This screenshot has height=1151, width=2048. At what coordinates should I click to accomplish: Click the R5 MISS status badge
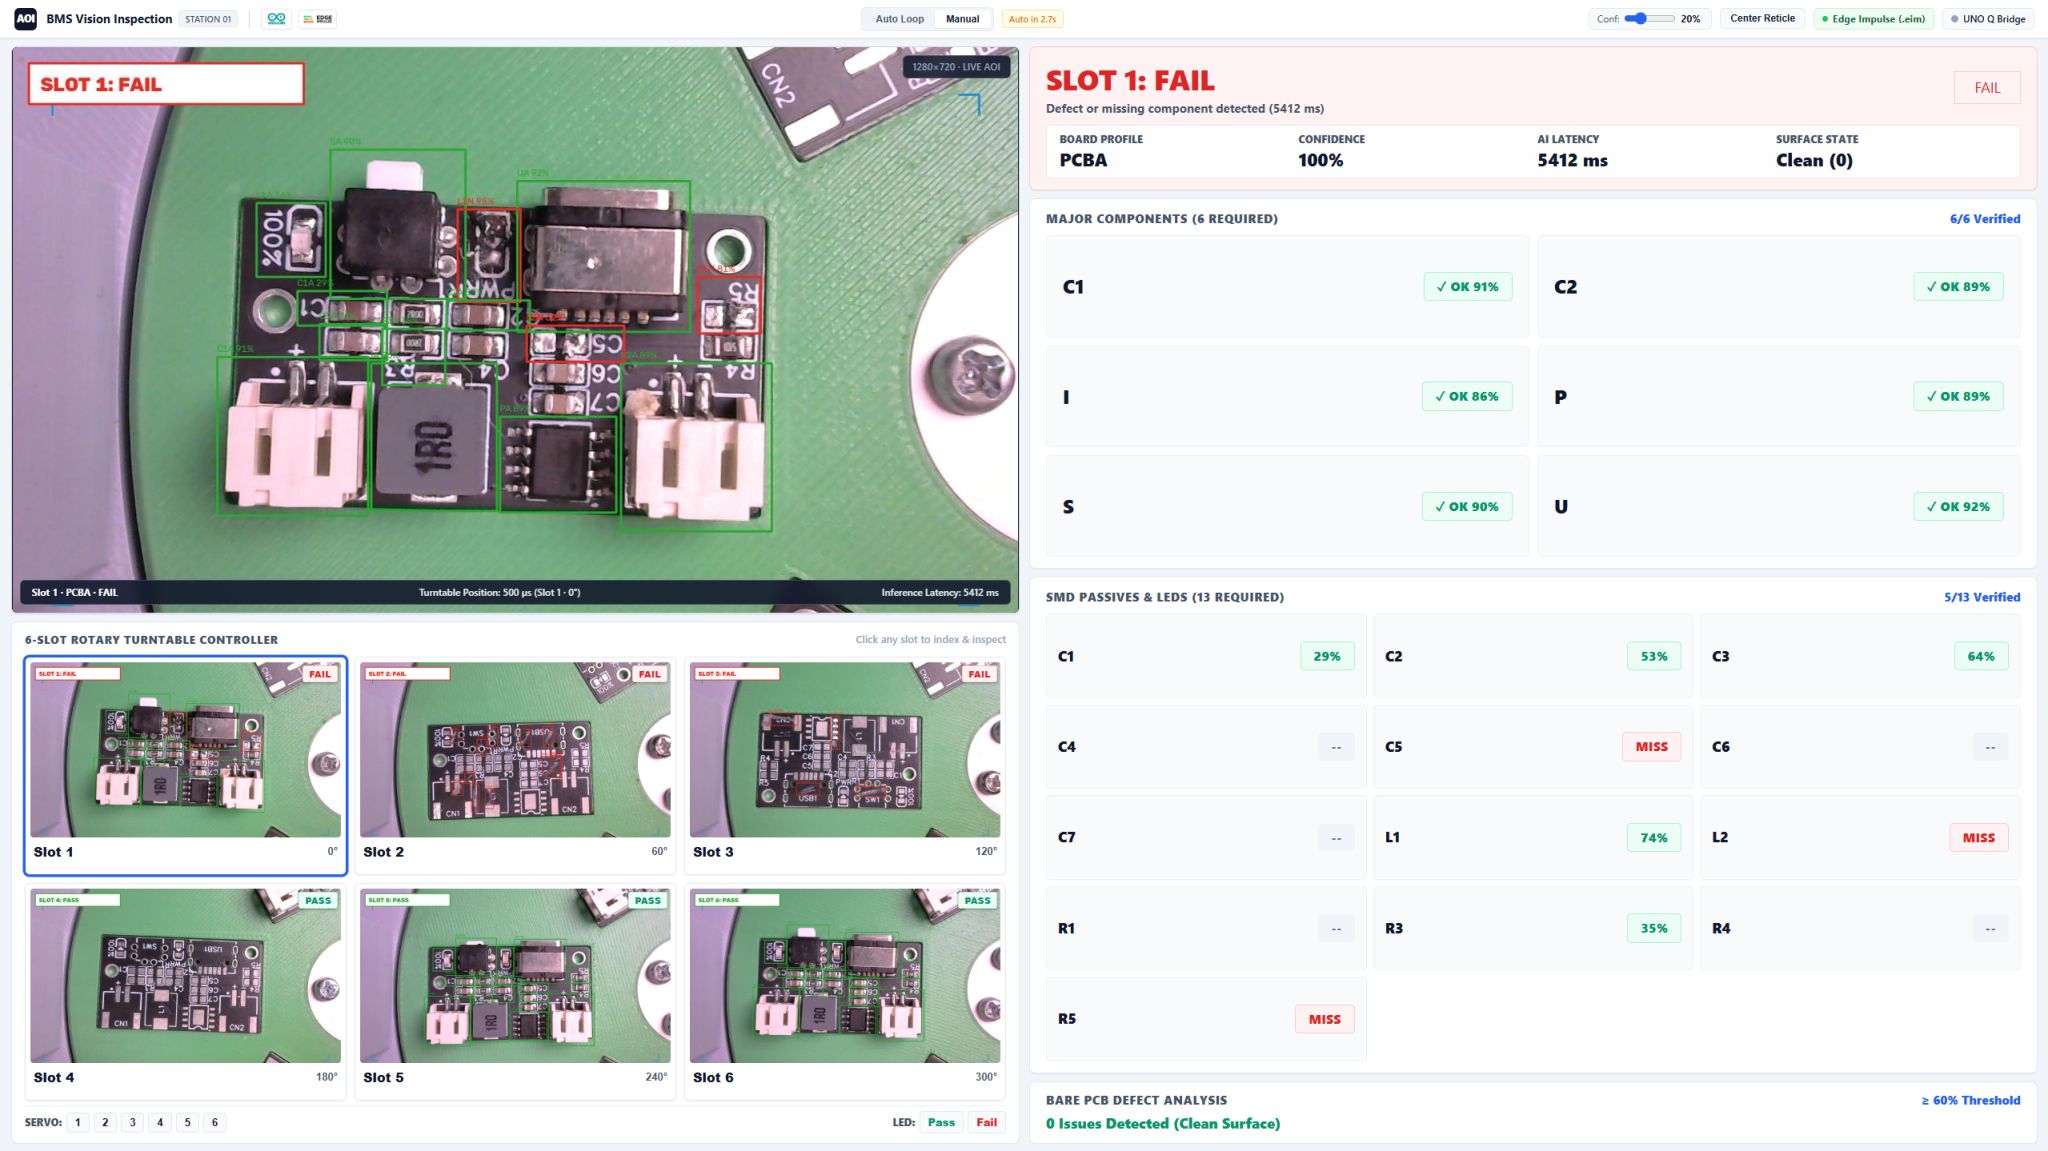pos(1324,1019)
